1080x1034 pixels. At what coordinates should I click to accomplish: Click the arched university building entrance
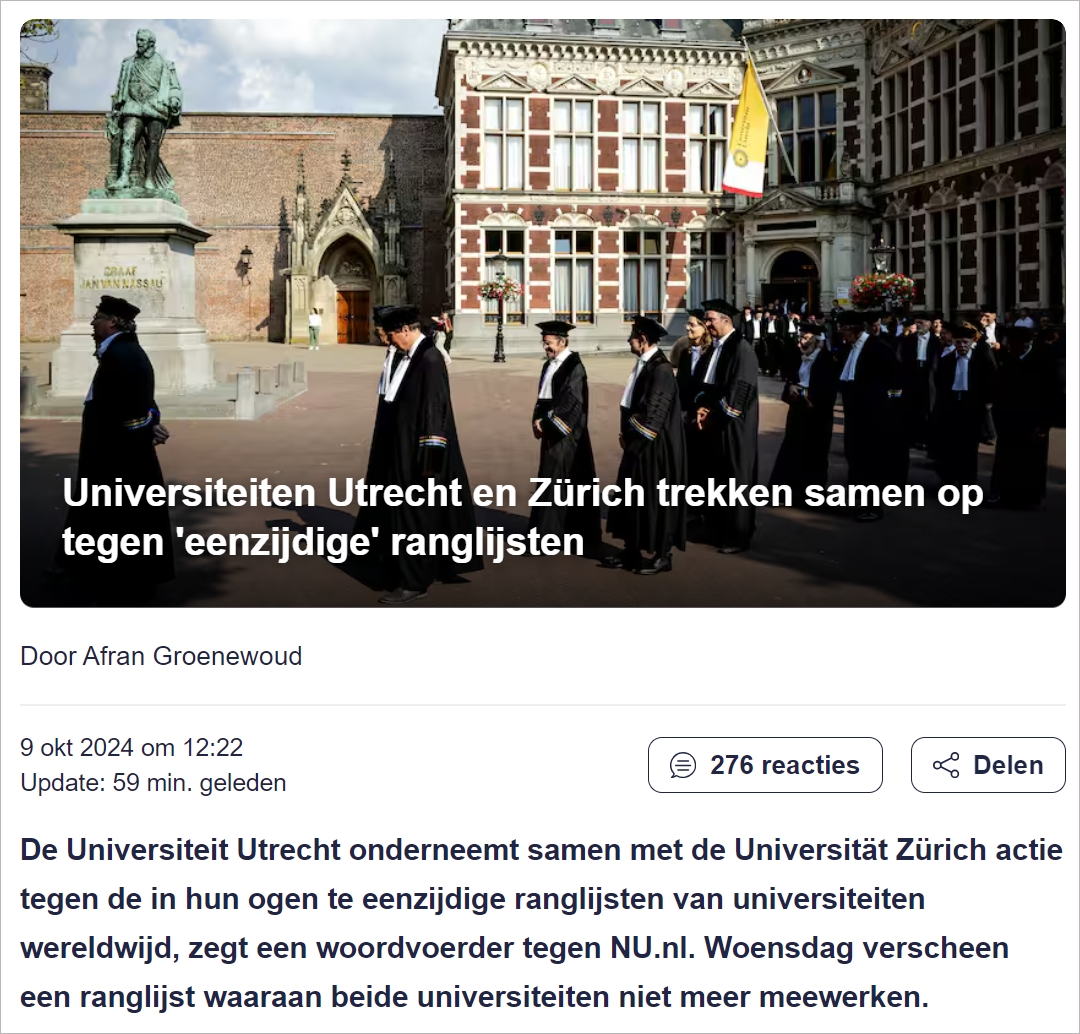794,281
